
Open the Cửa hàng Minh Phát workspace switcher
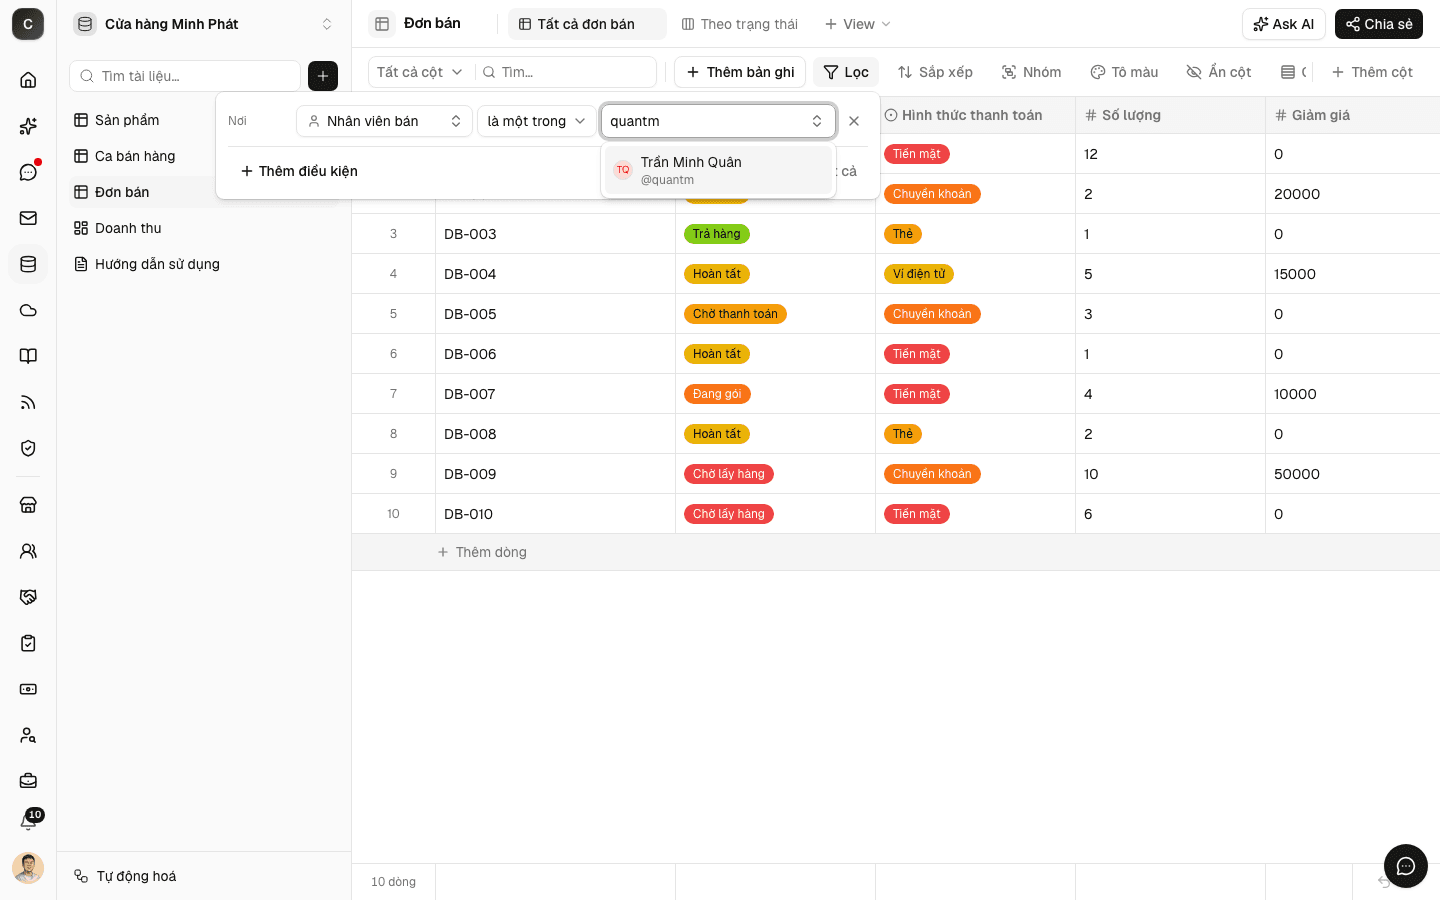204,24
